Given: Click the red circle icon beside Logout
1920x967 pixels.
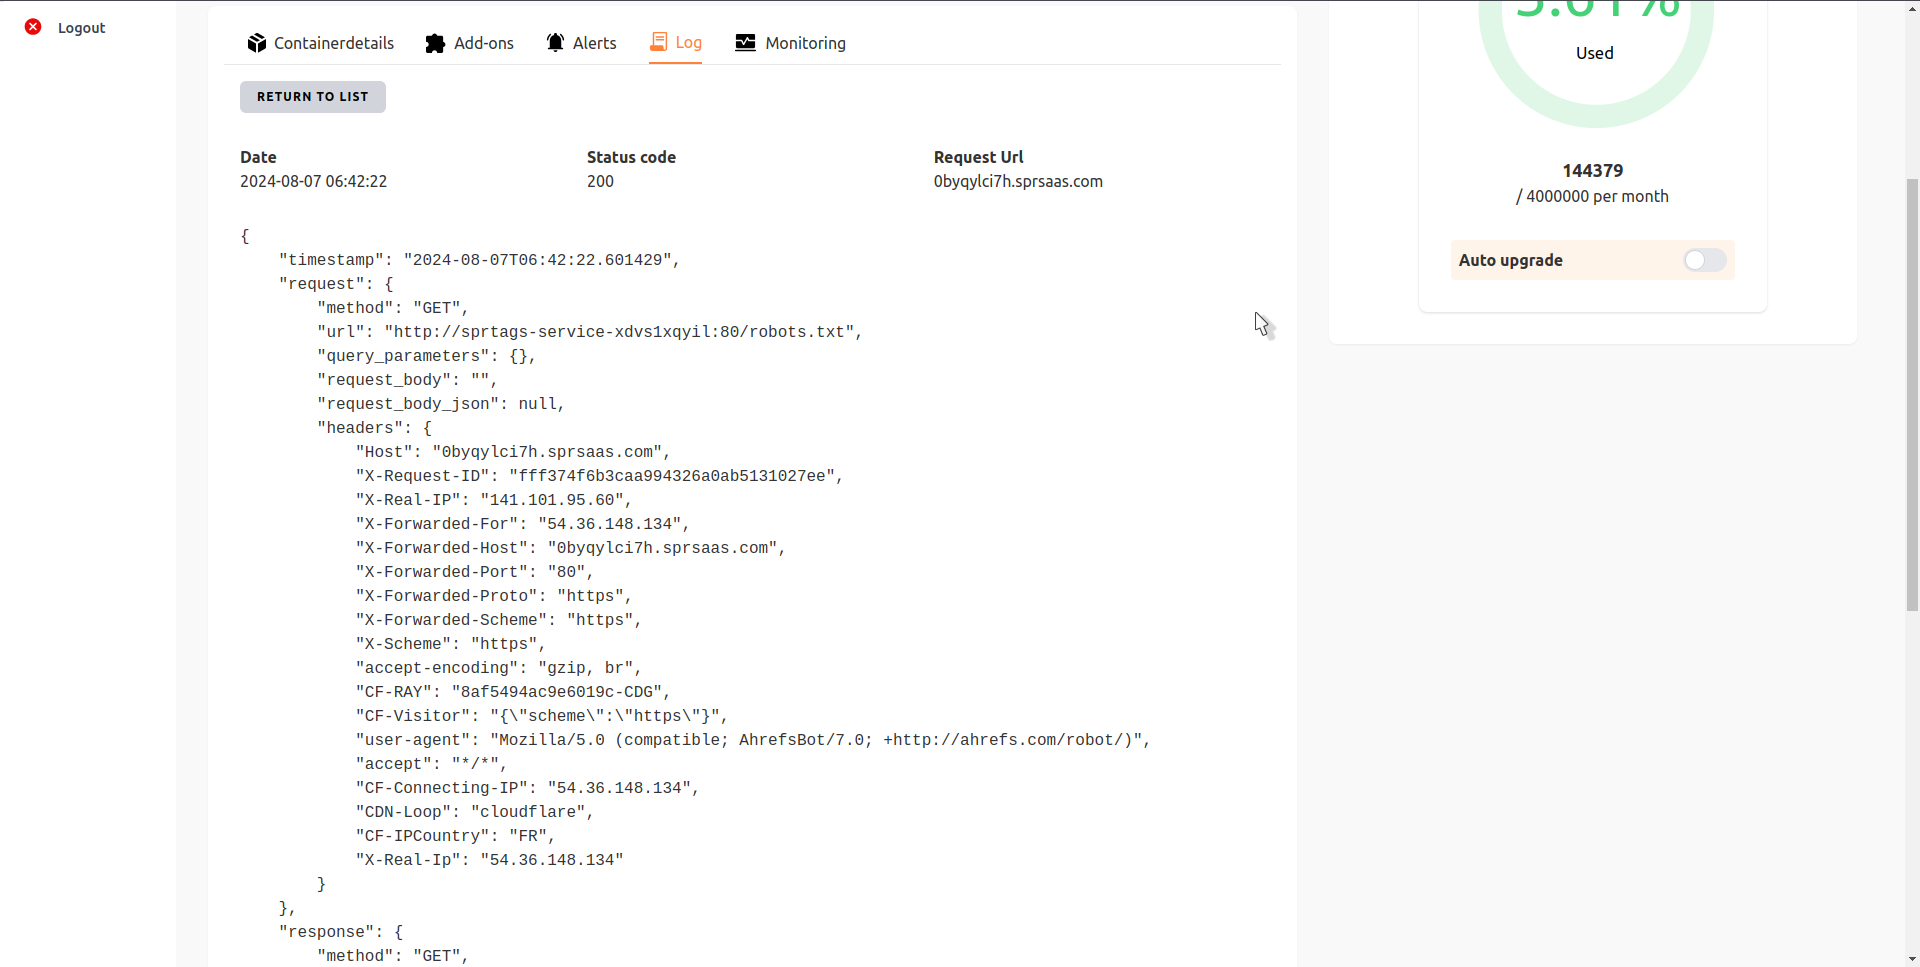Looking at the screenshot, I should (33, 27).
